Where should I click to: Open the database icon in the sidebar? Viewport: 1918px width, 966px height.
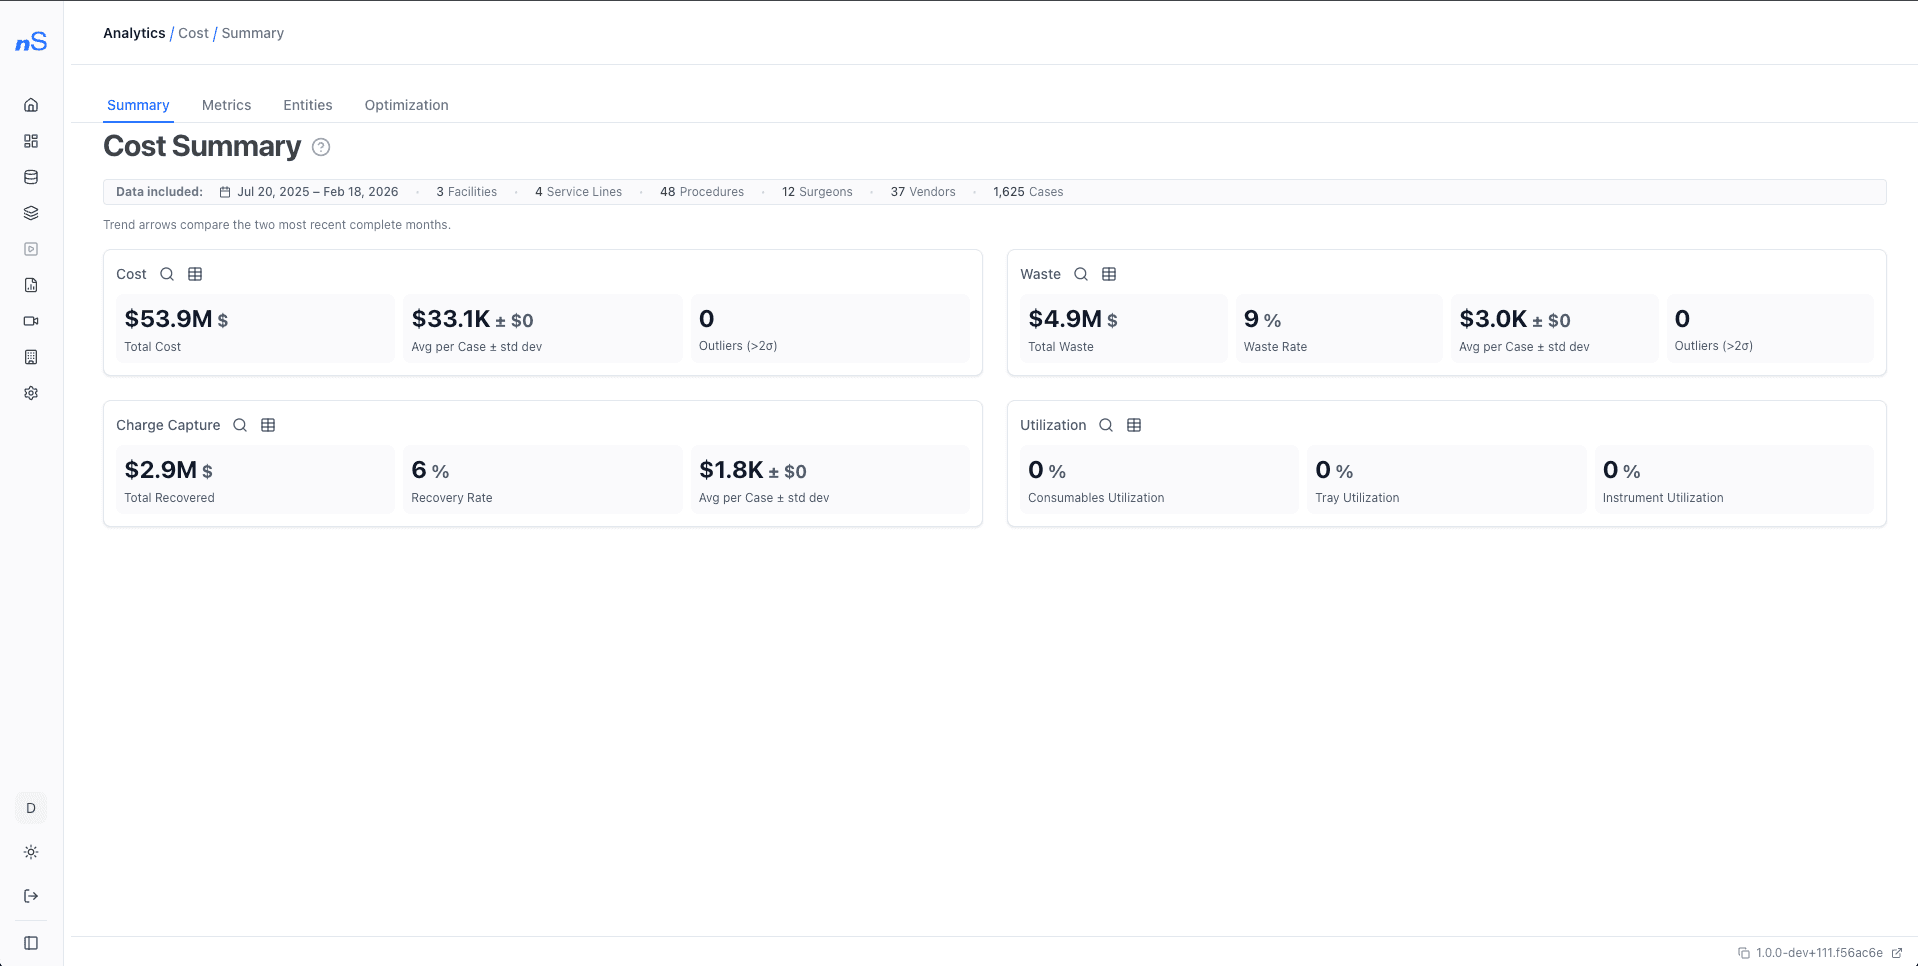(31, 177)
